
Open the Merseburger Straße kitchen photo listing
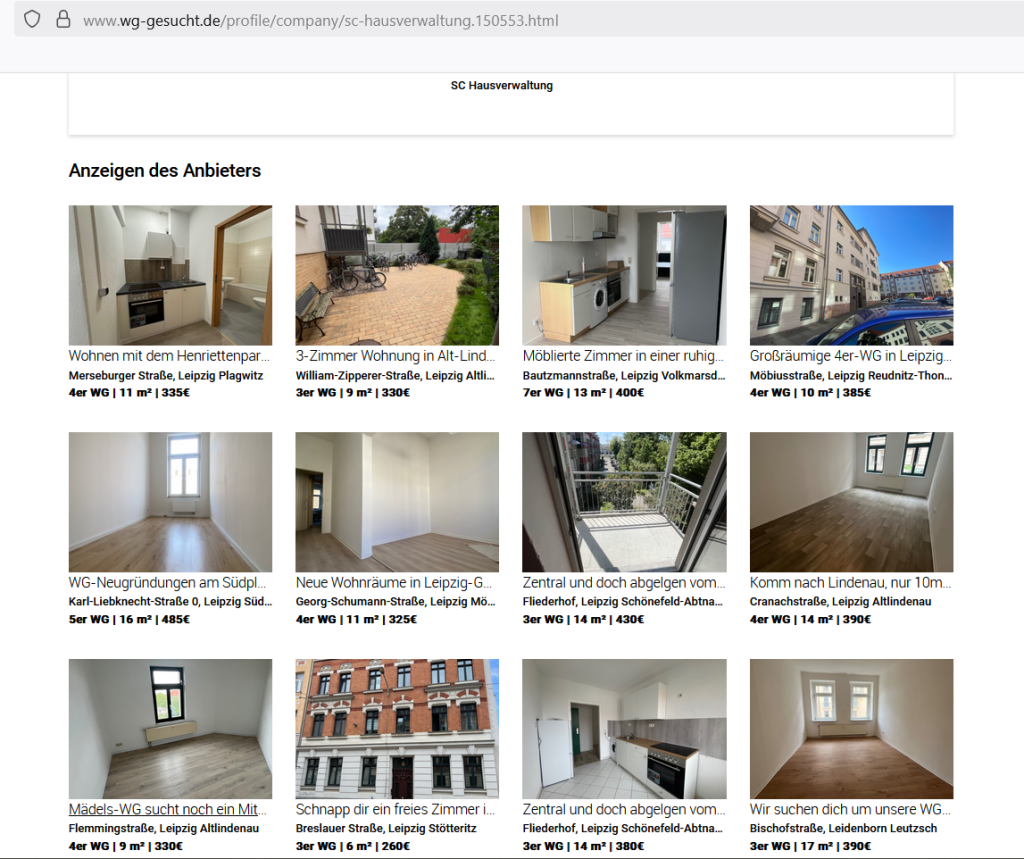pyautogui.click(x=170, y=275)
